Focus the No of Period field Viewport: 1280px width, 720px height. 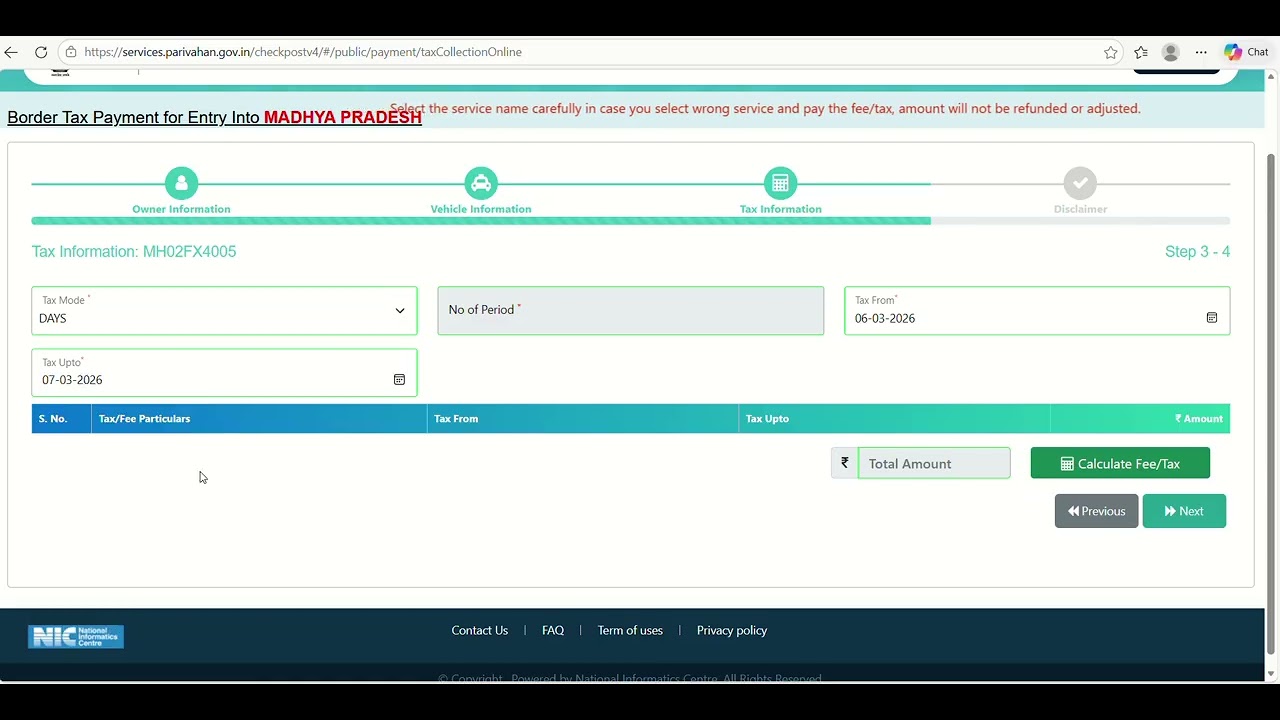pos(631,311)
